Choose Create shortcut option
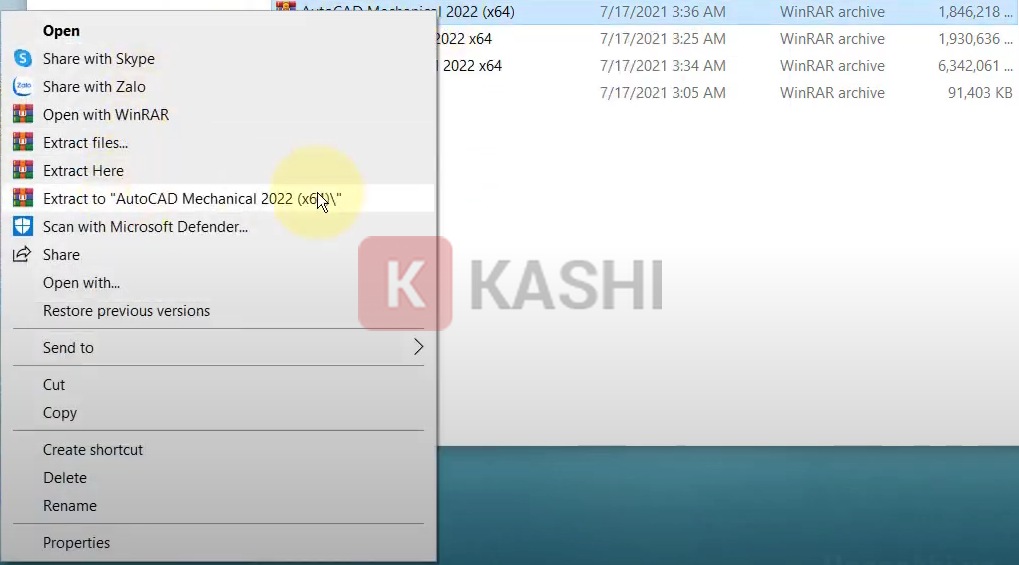The image size is (1019, 565). tap(93, 450)
